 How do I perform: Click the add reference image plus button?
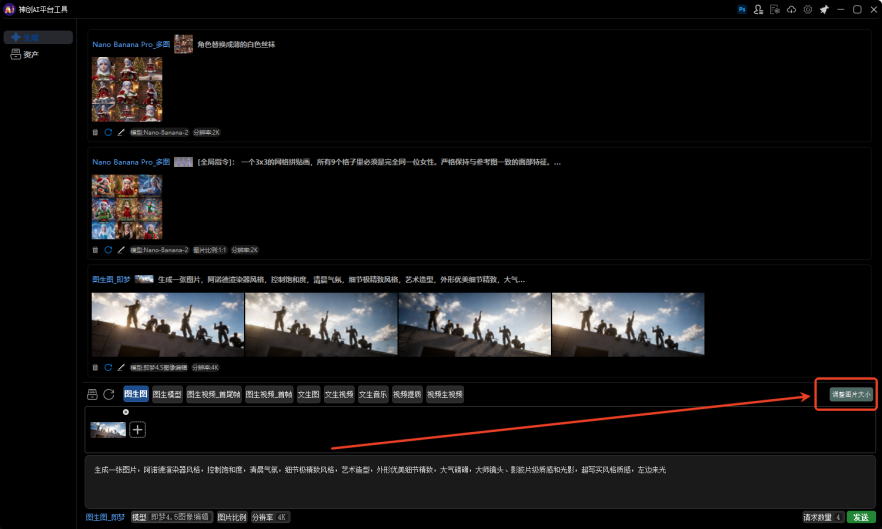(138, 430)
